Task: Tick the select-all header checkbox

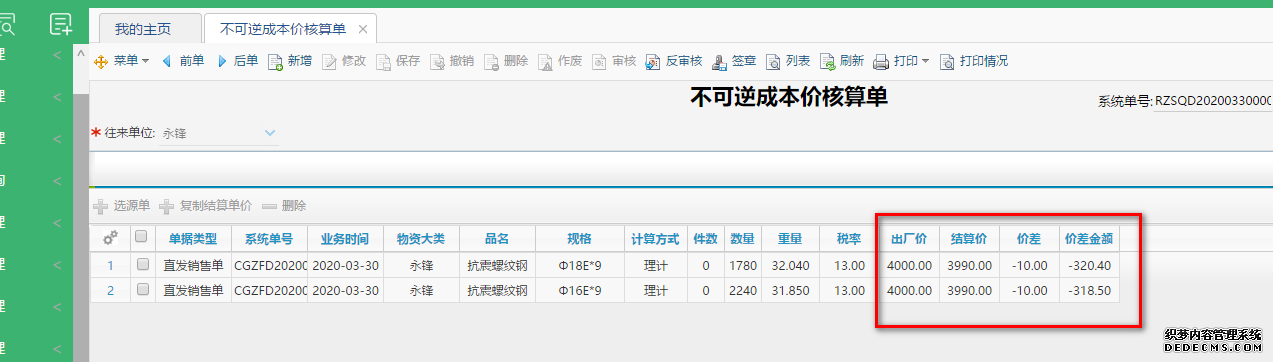Action: coord(142,238)
